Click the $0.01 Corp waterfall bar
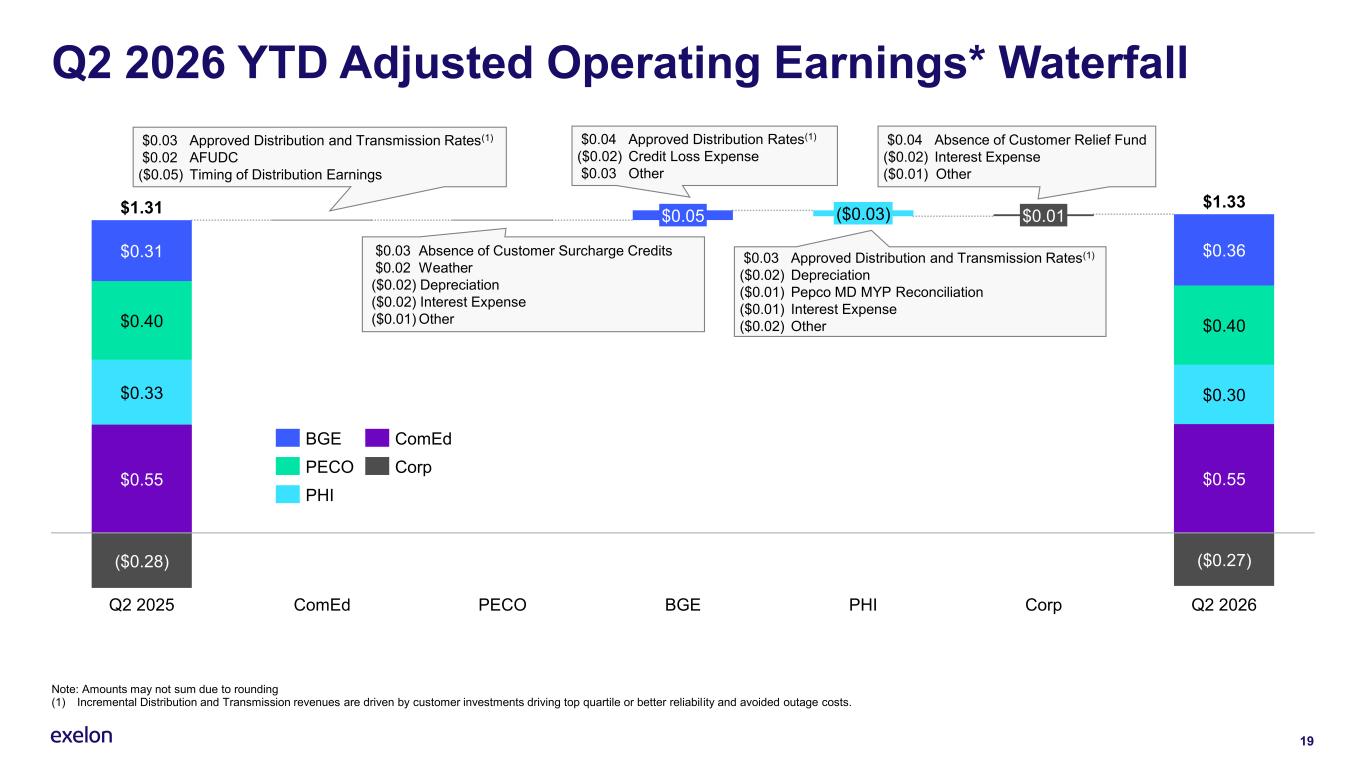This screenshot has width=1365, height=768. click(x=1044, y=215)
